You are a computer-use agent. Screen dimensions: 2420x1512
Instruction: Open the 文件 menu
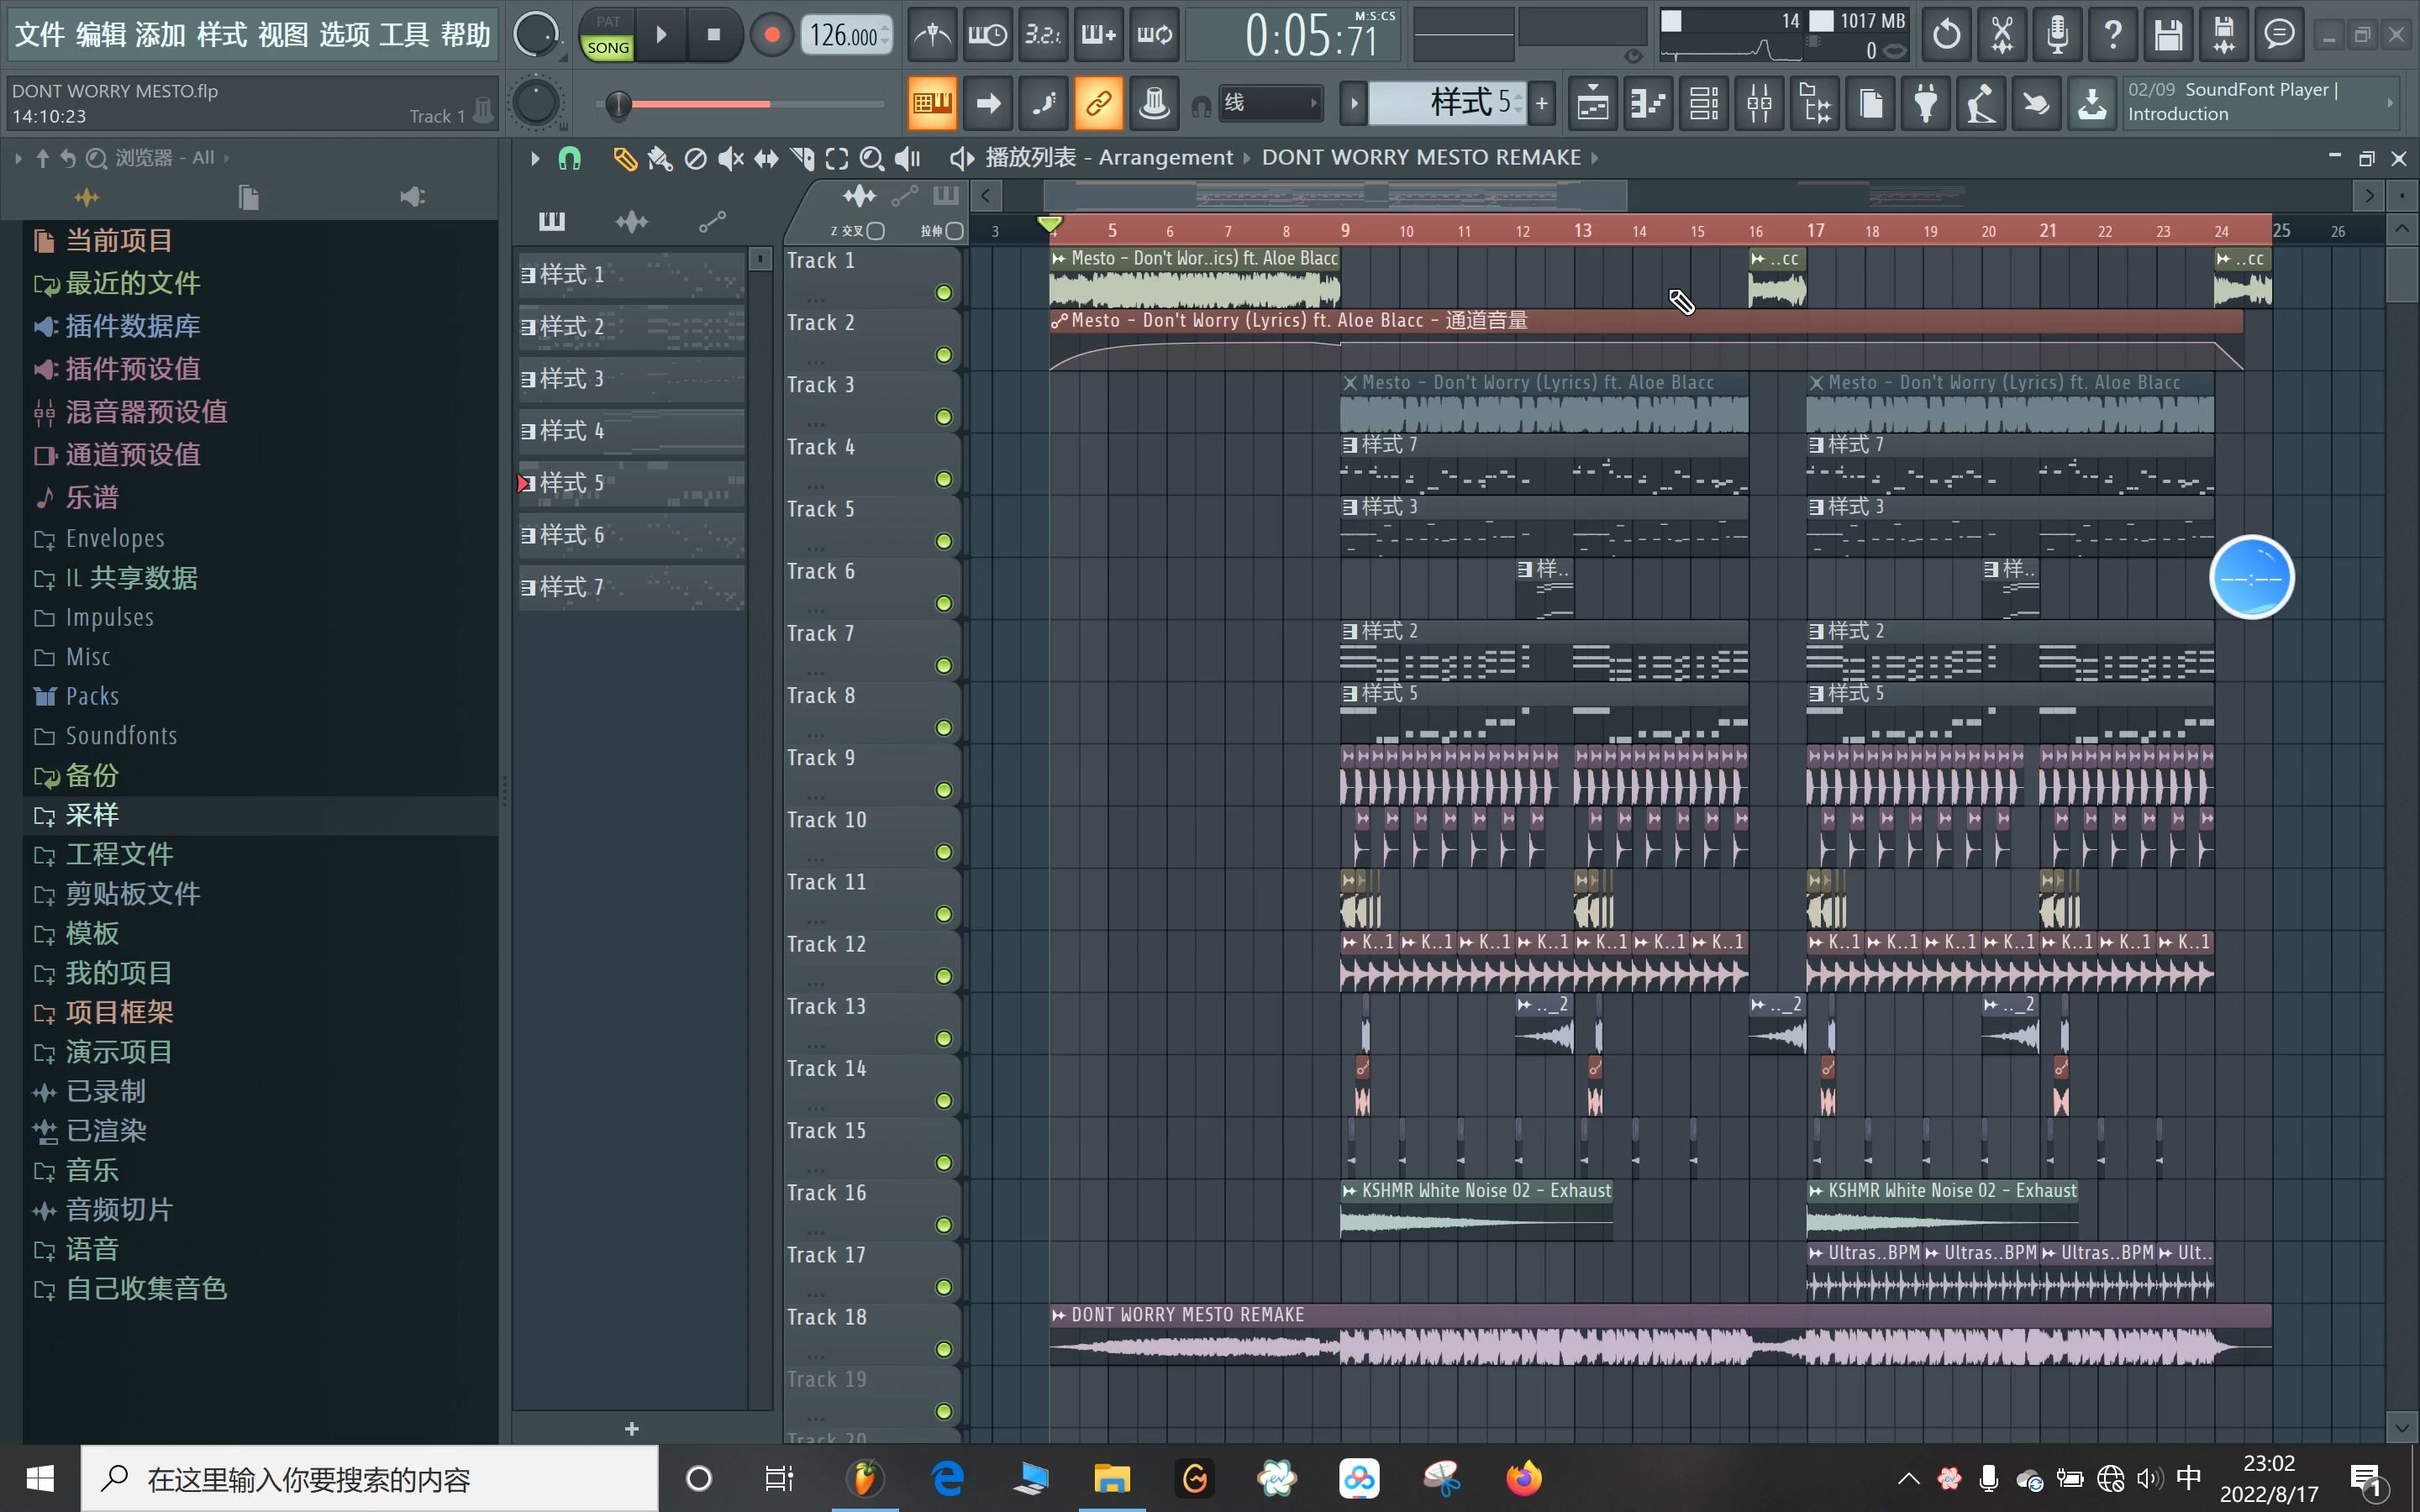[40, 35]
